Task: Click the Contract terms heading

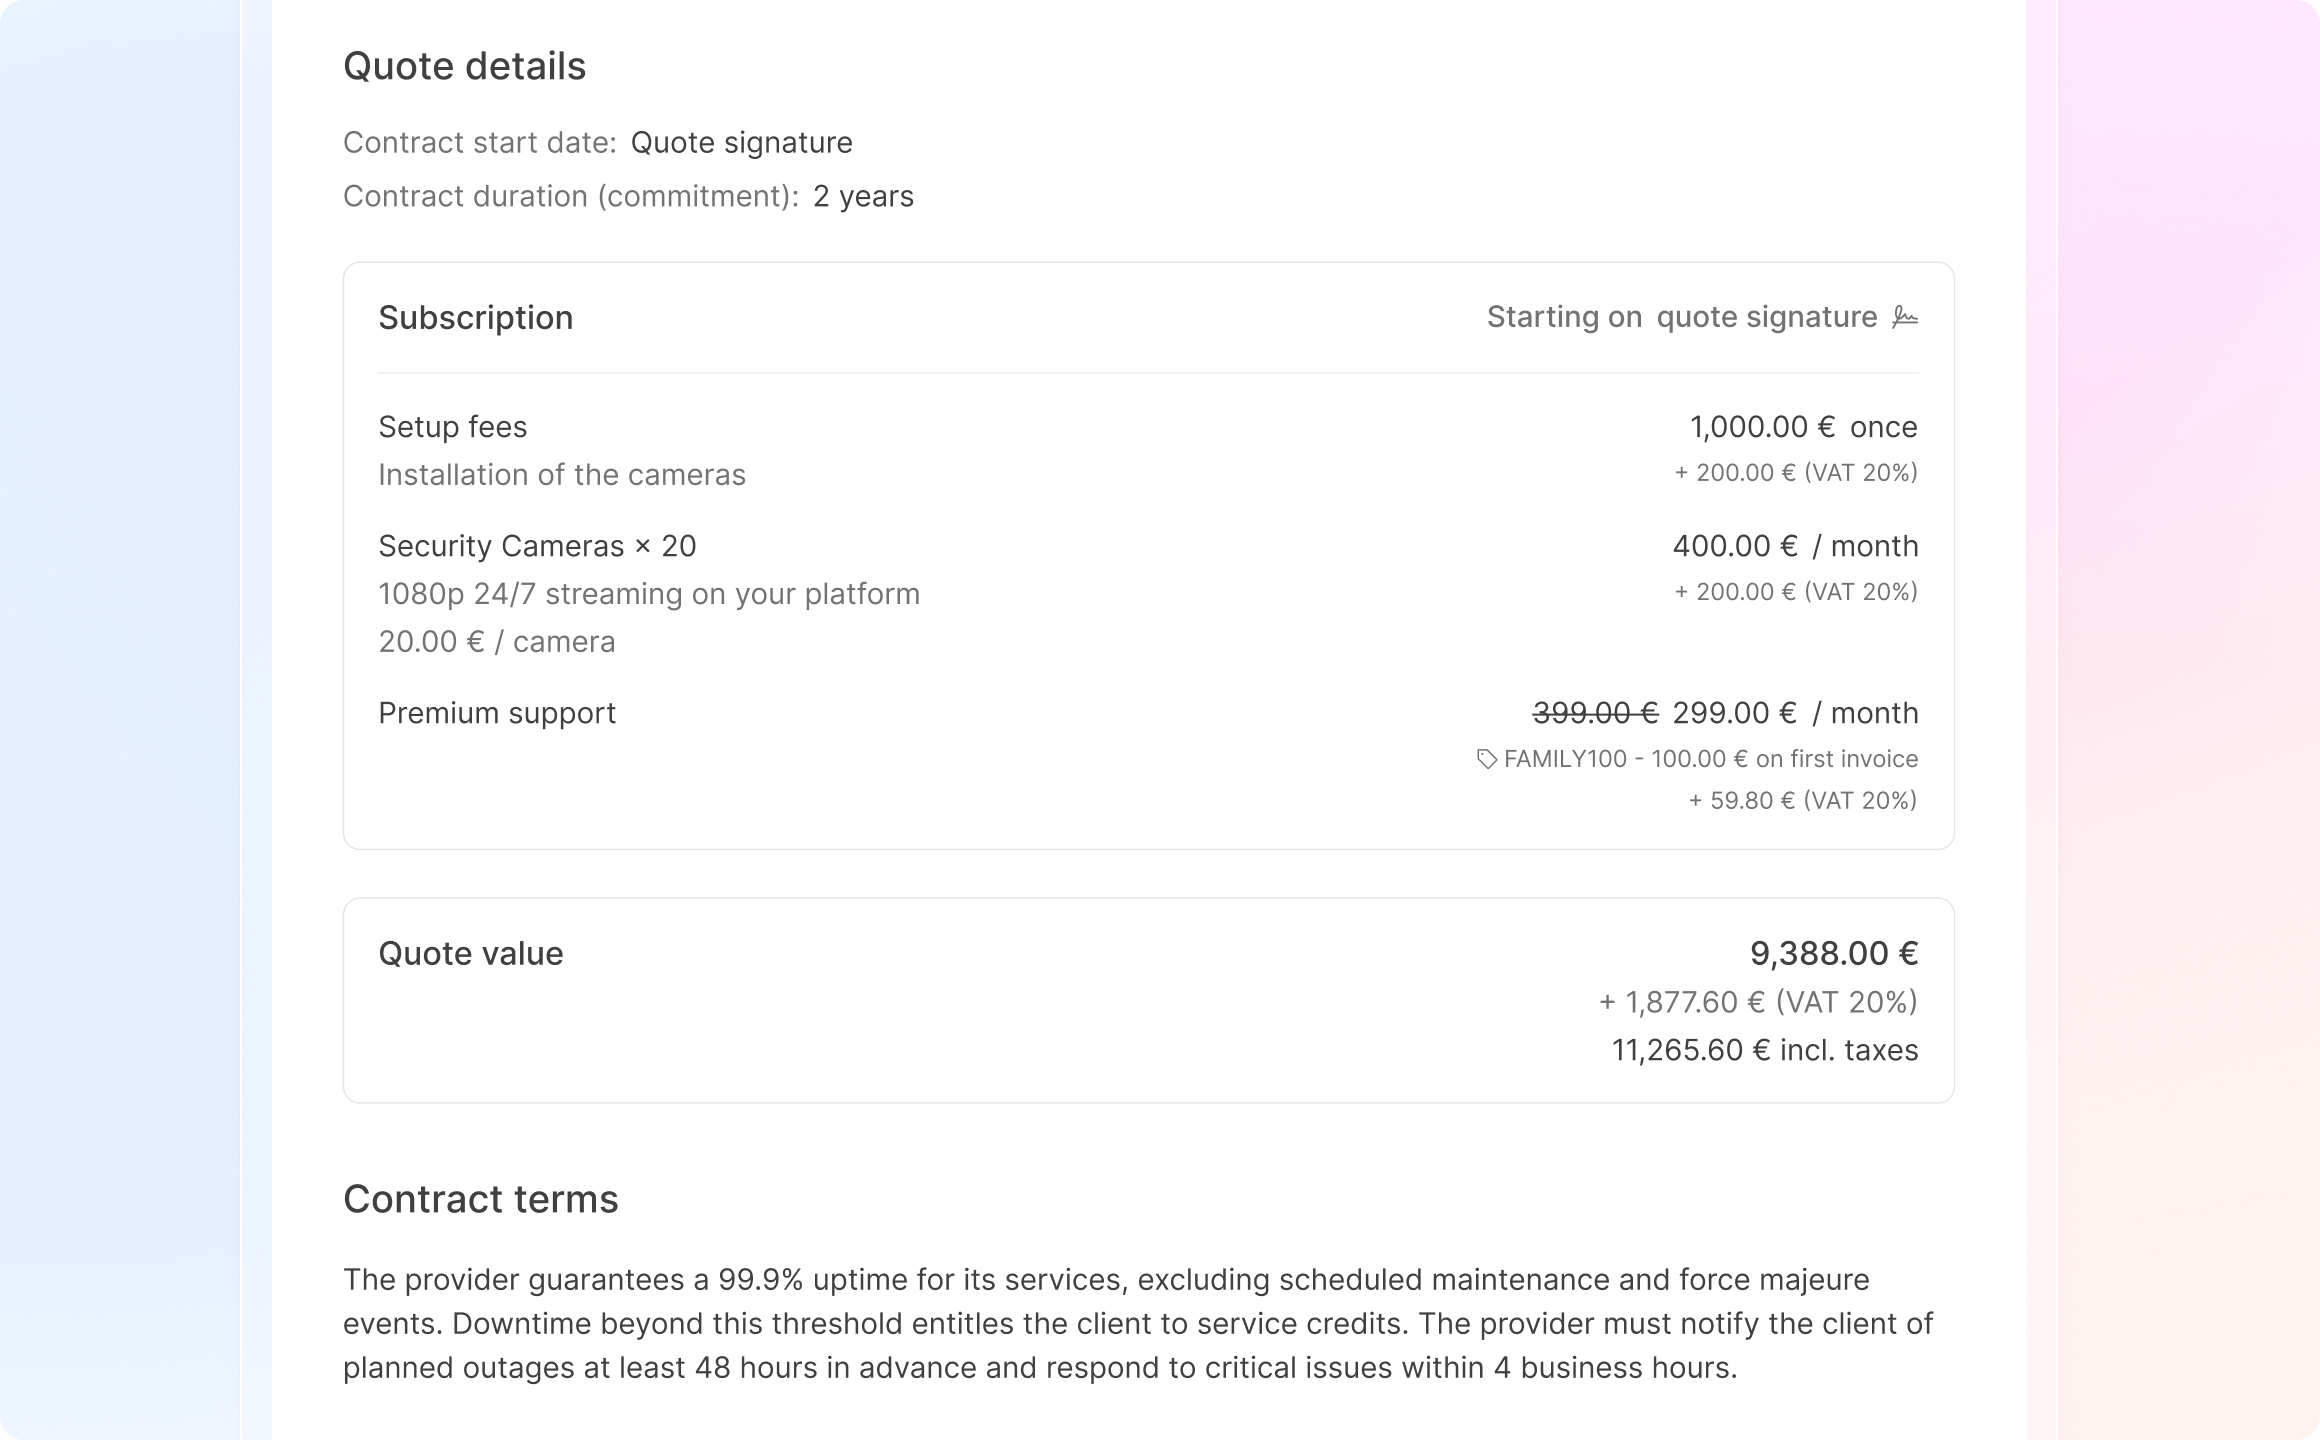Action: tap(480, 1199)
